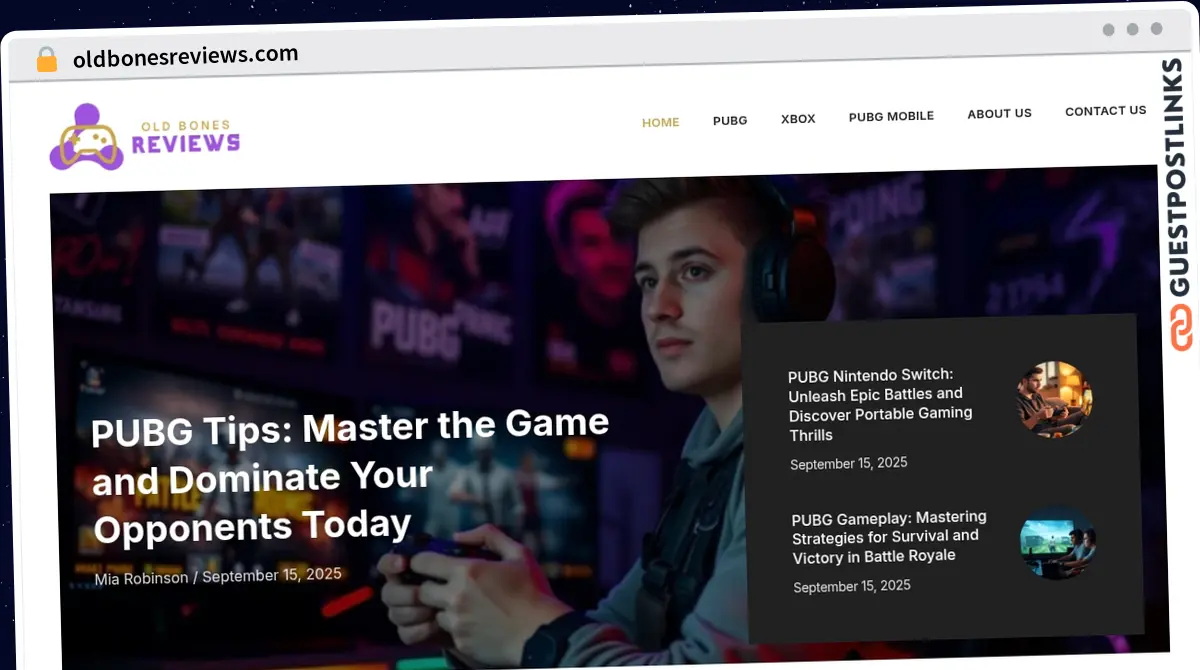Open the PUBG menu item
The image size is (1200, 670).
tap(730, 120)
